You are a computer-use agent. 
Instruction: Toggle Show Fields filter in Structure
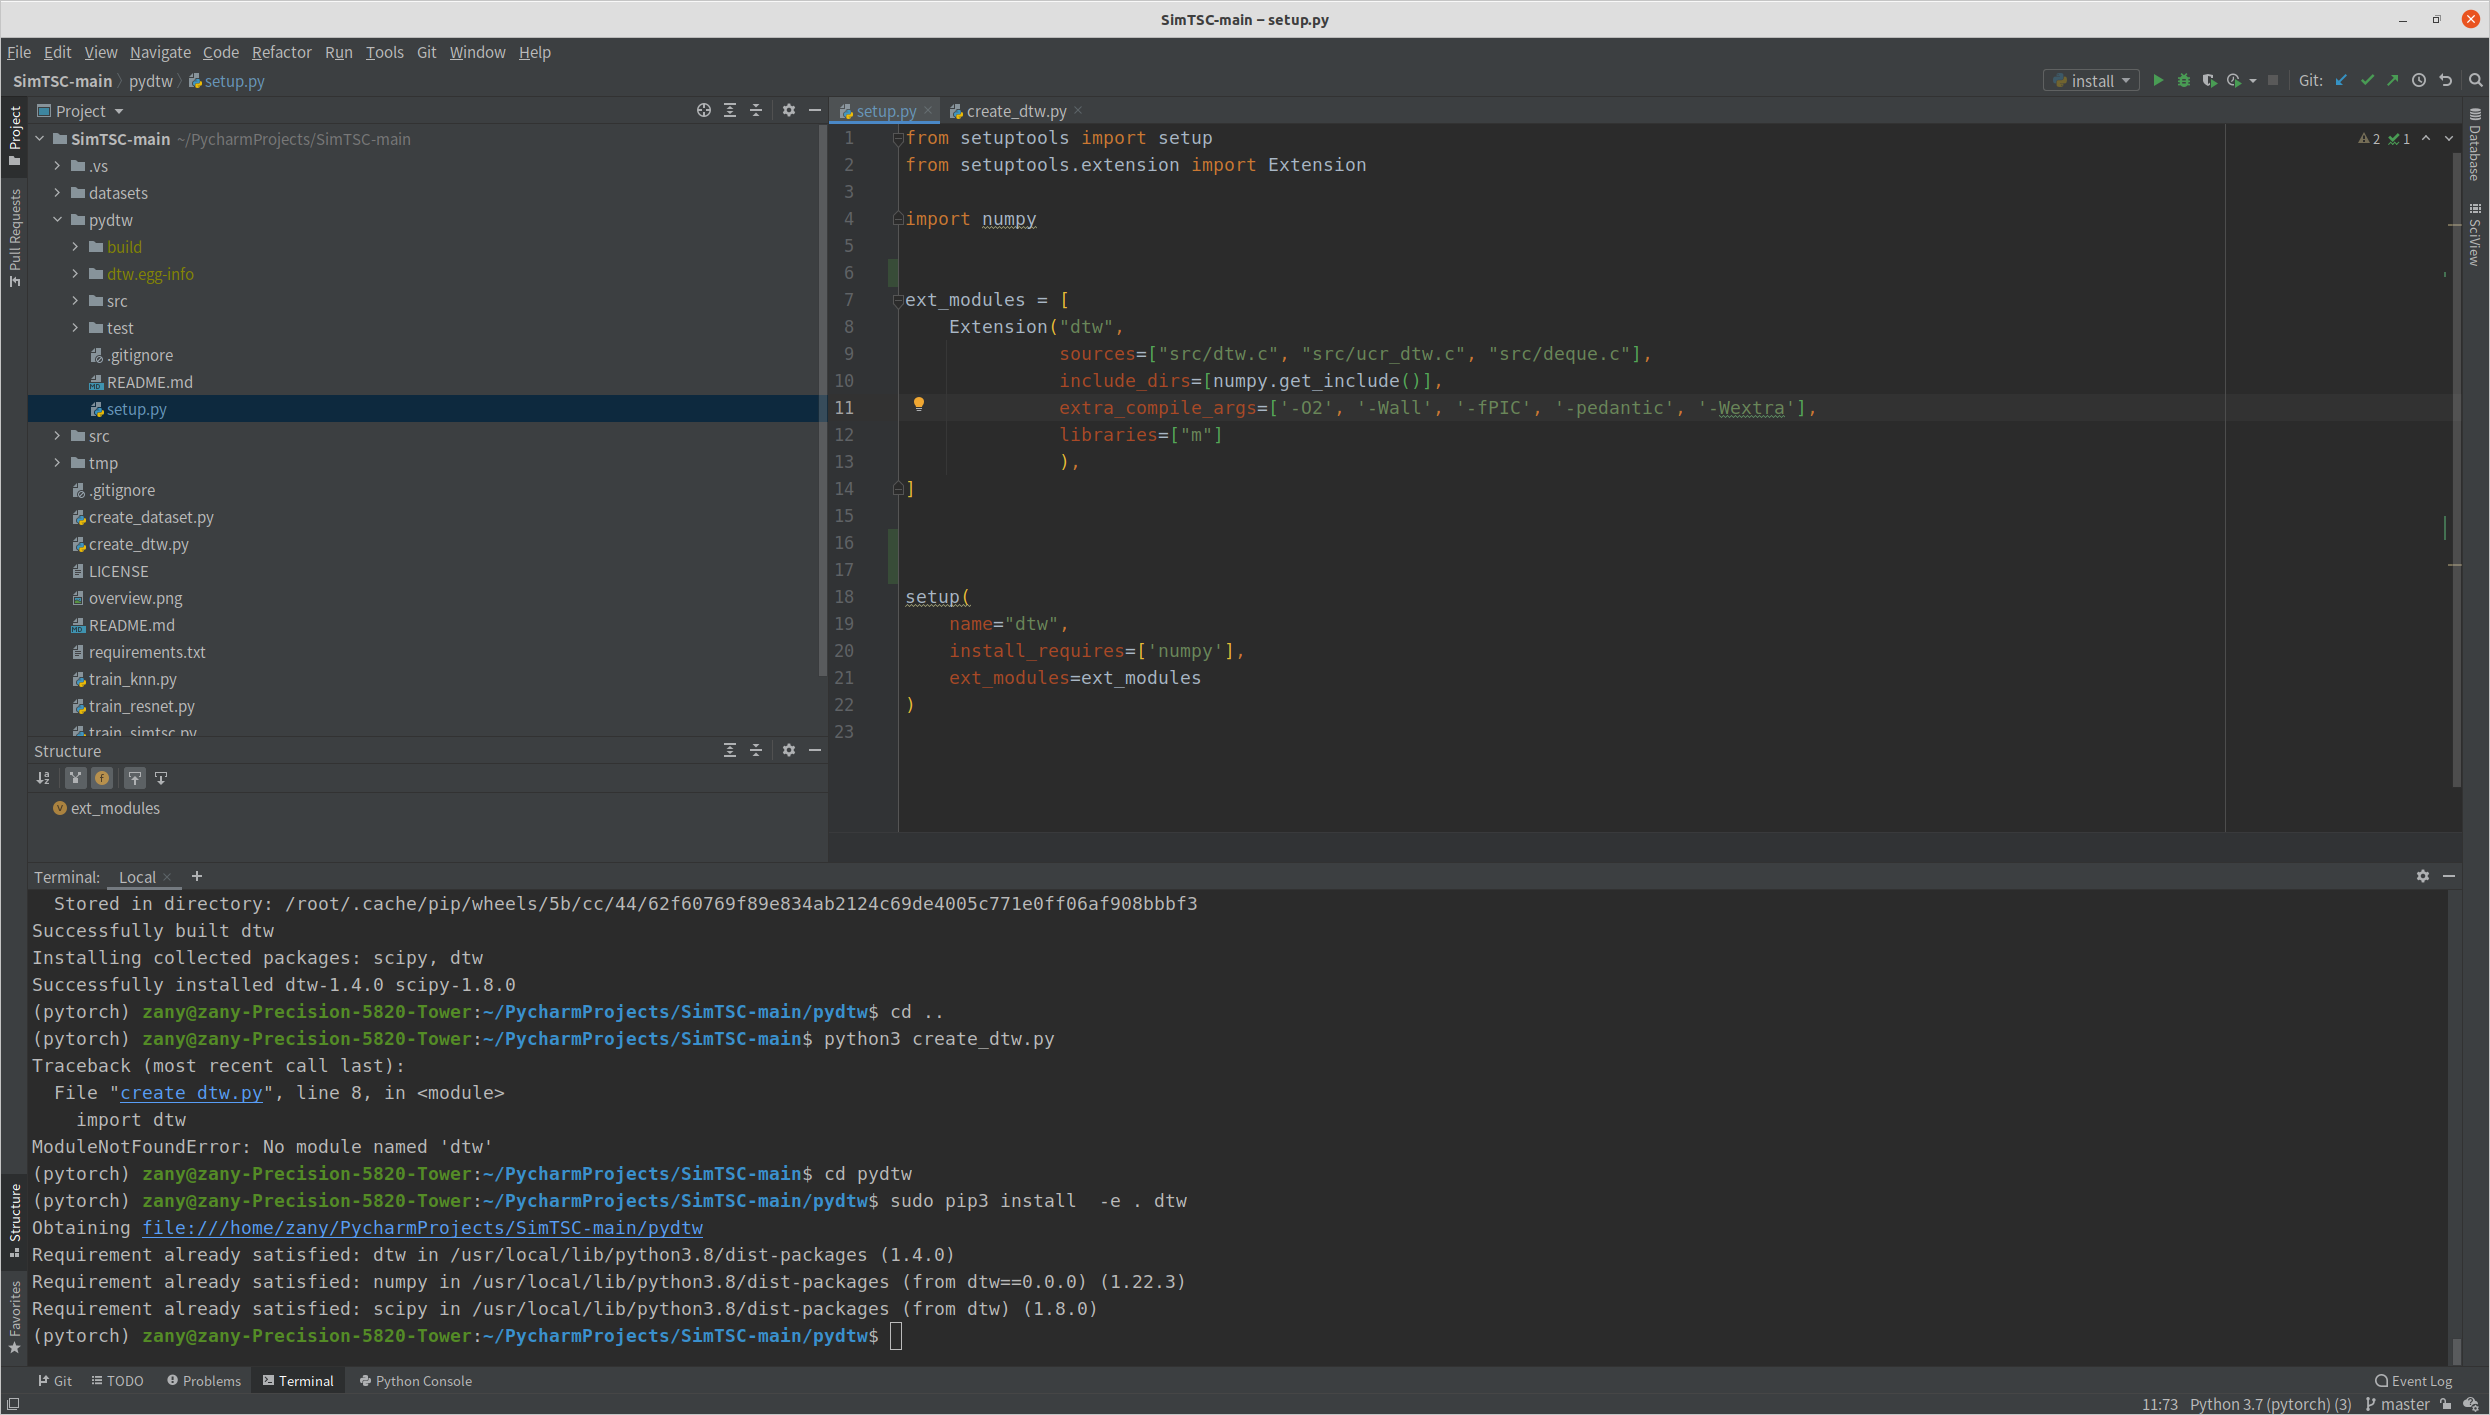pos(102,778)
